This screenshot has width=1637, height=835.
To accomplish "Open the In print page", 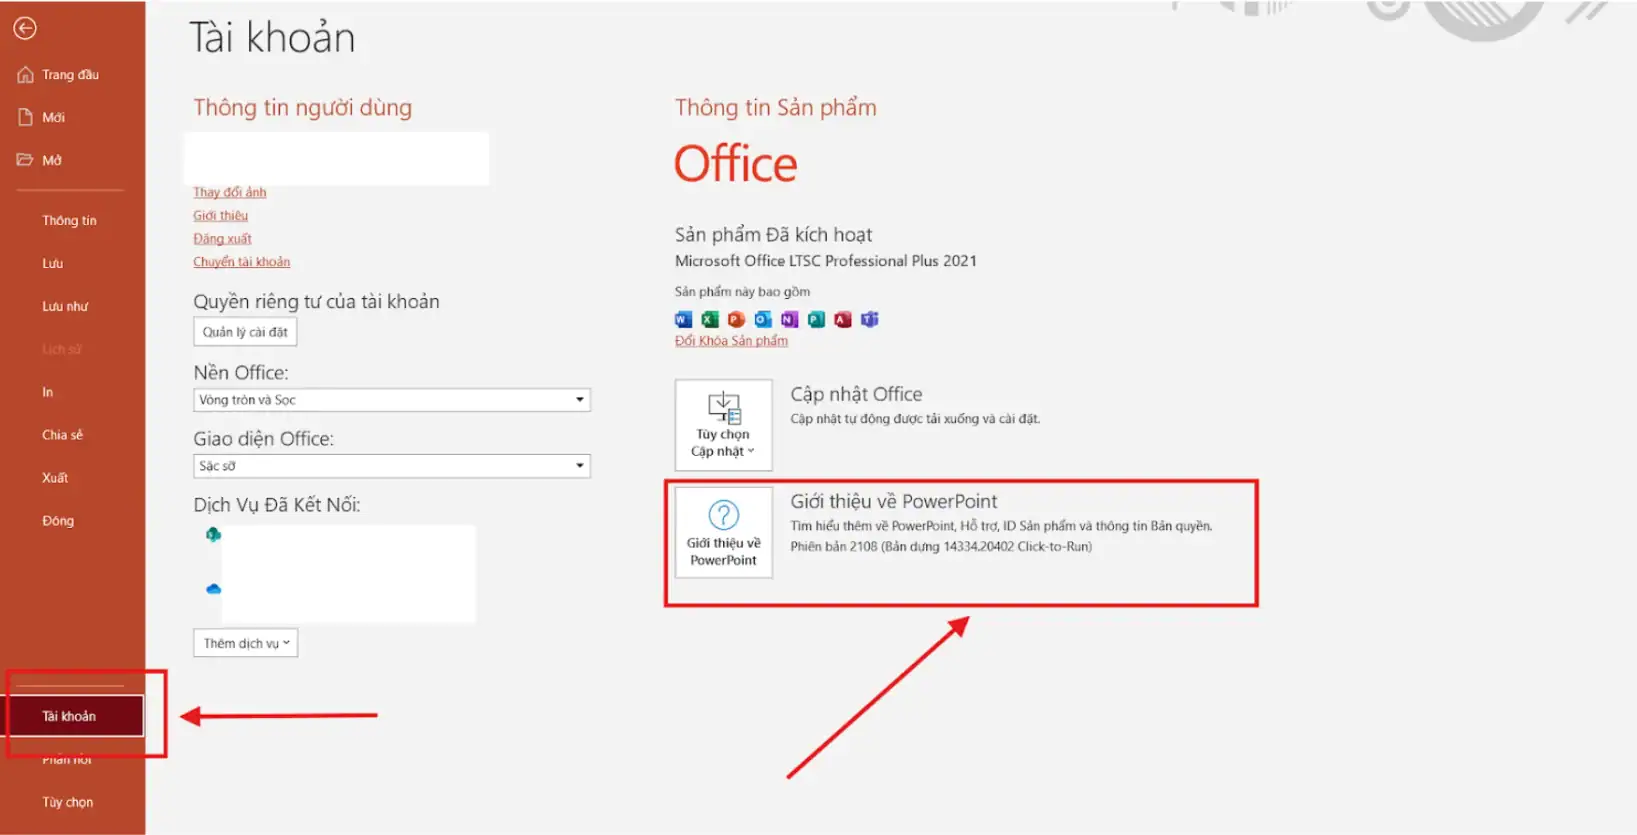I will click(x=47, y=392).
